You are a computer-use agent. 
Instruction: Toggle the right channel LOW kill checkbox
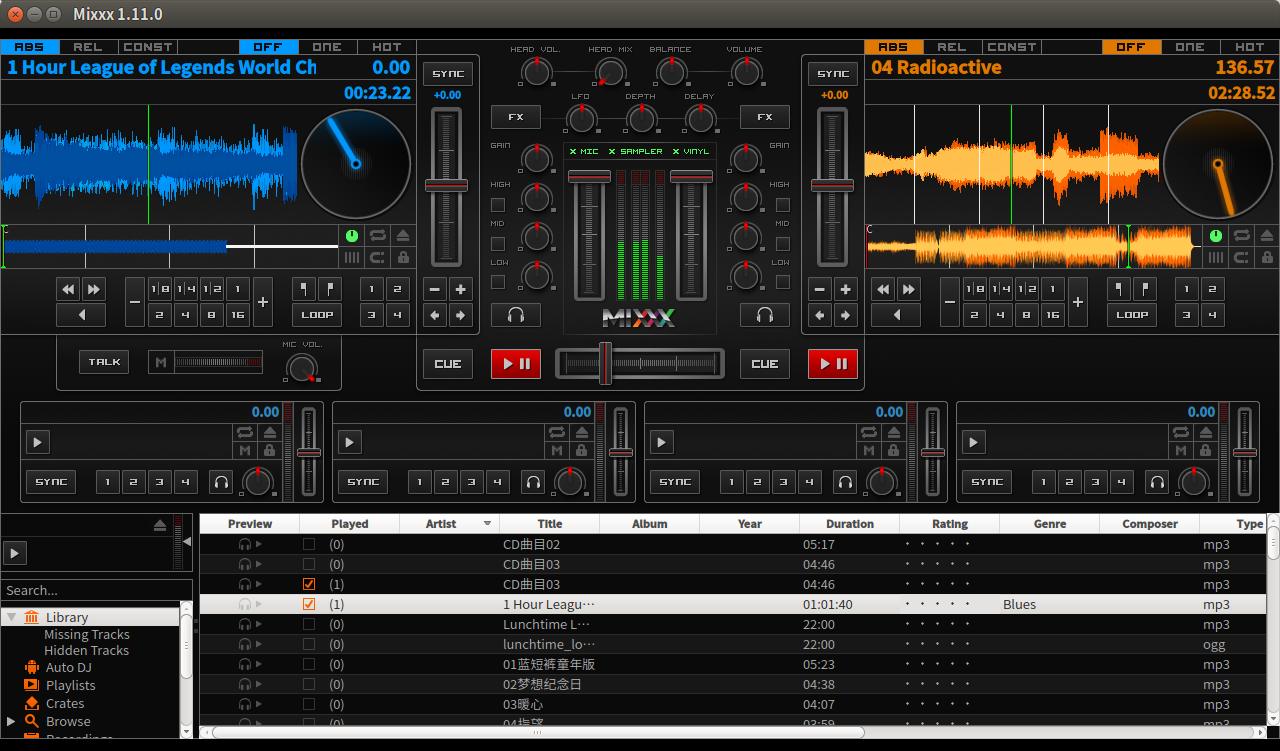point(783,282)
